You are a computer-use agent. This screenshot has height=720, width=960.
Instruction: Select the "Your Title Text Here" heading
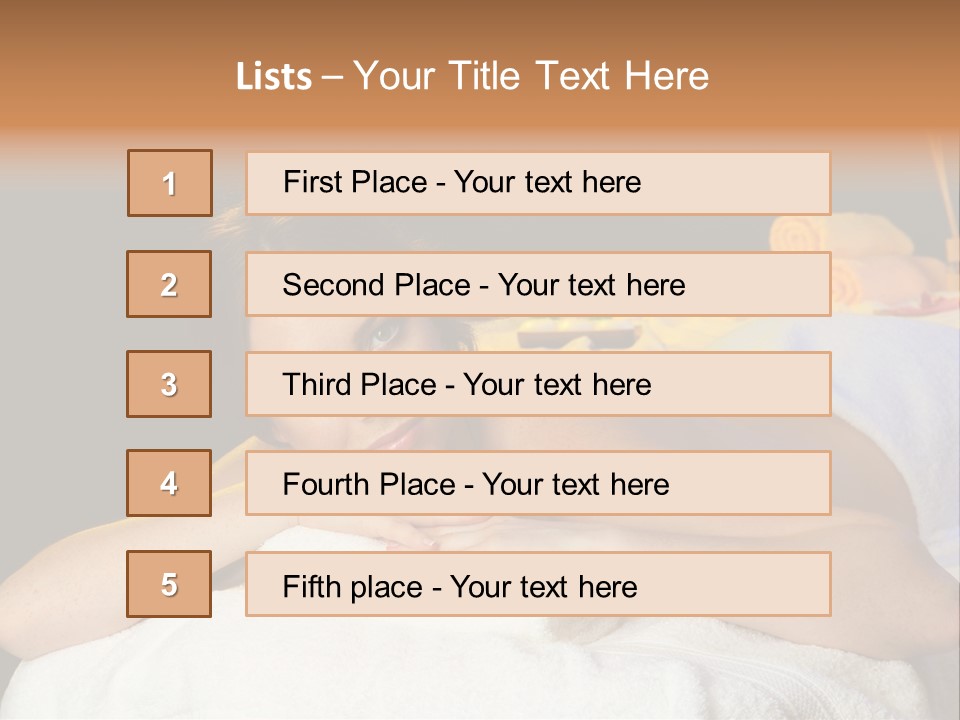tap(530, 77)
